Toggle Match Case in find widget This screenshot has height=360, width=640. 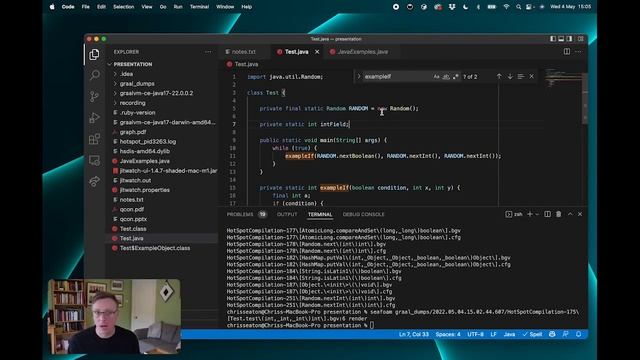[436, 76]
